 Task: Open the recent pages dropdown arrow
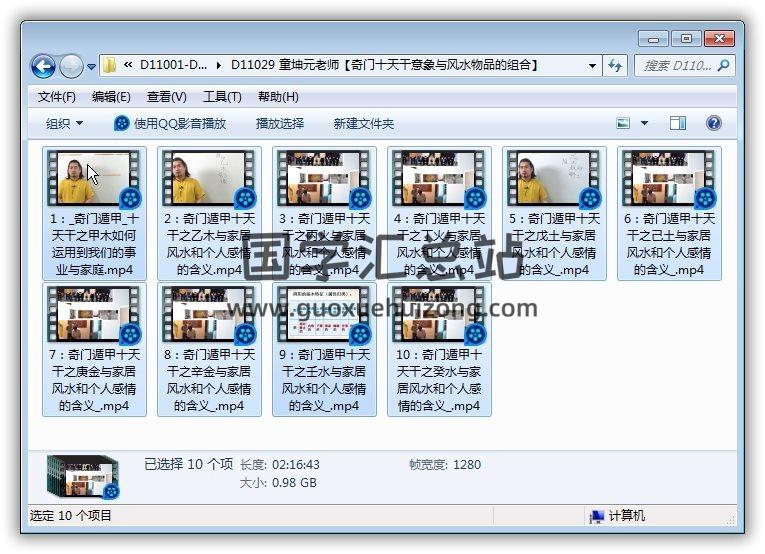tap(91, 66)
